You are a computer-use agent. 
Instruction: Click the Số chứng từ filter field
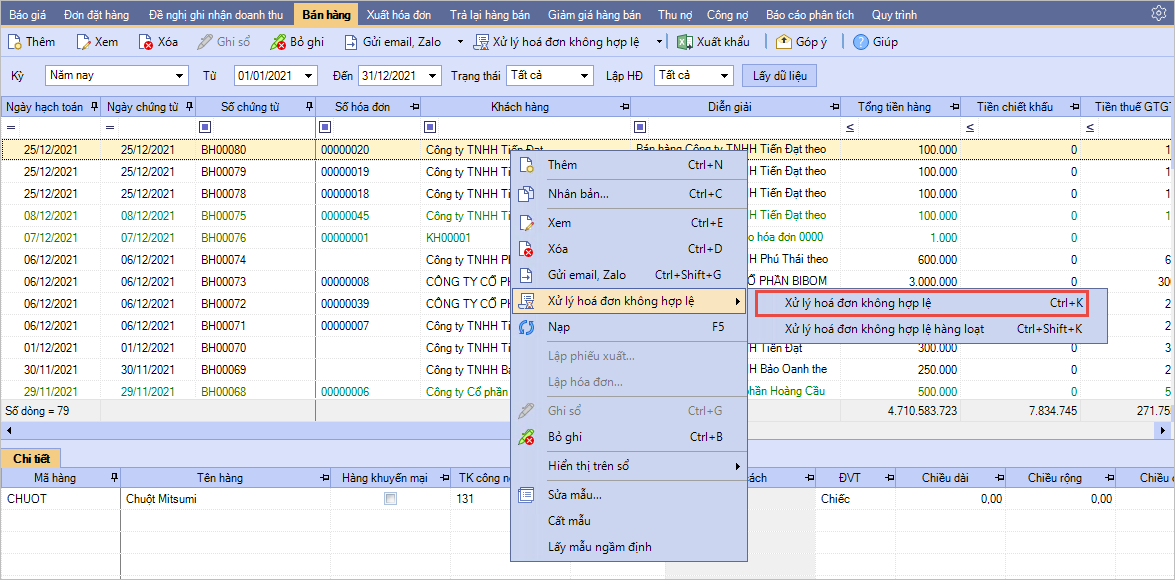255,127
